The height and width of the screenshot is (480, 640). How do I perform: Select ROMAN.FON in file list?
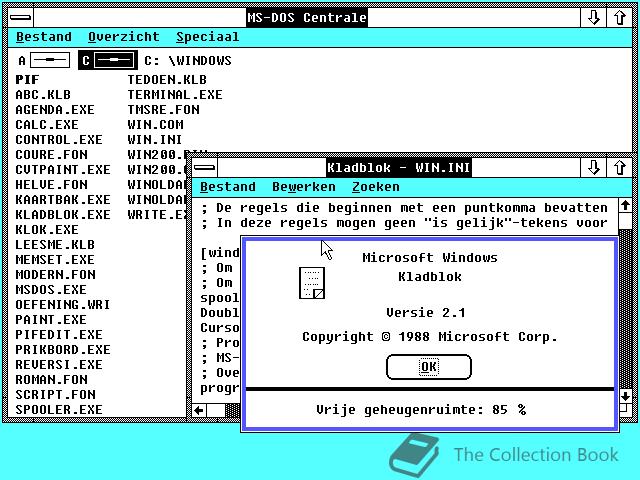[x=51, y=380]
